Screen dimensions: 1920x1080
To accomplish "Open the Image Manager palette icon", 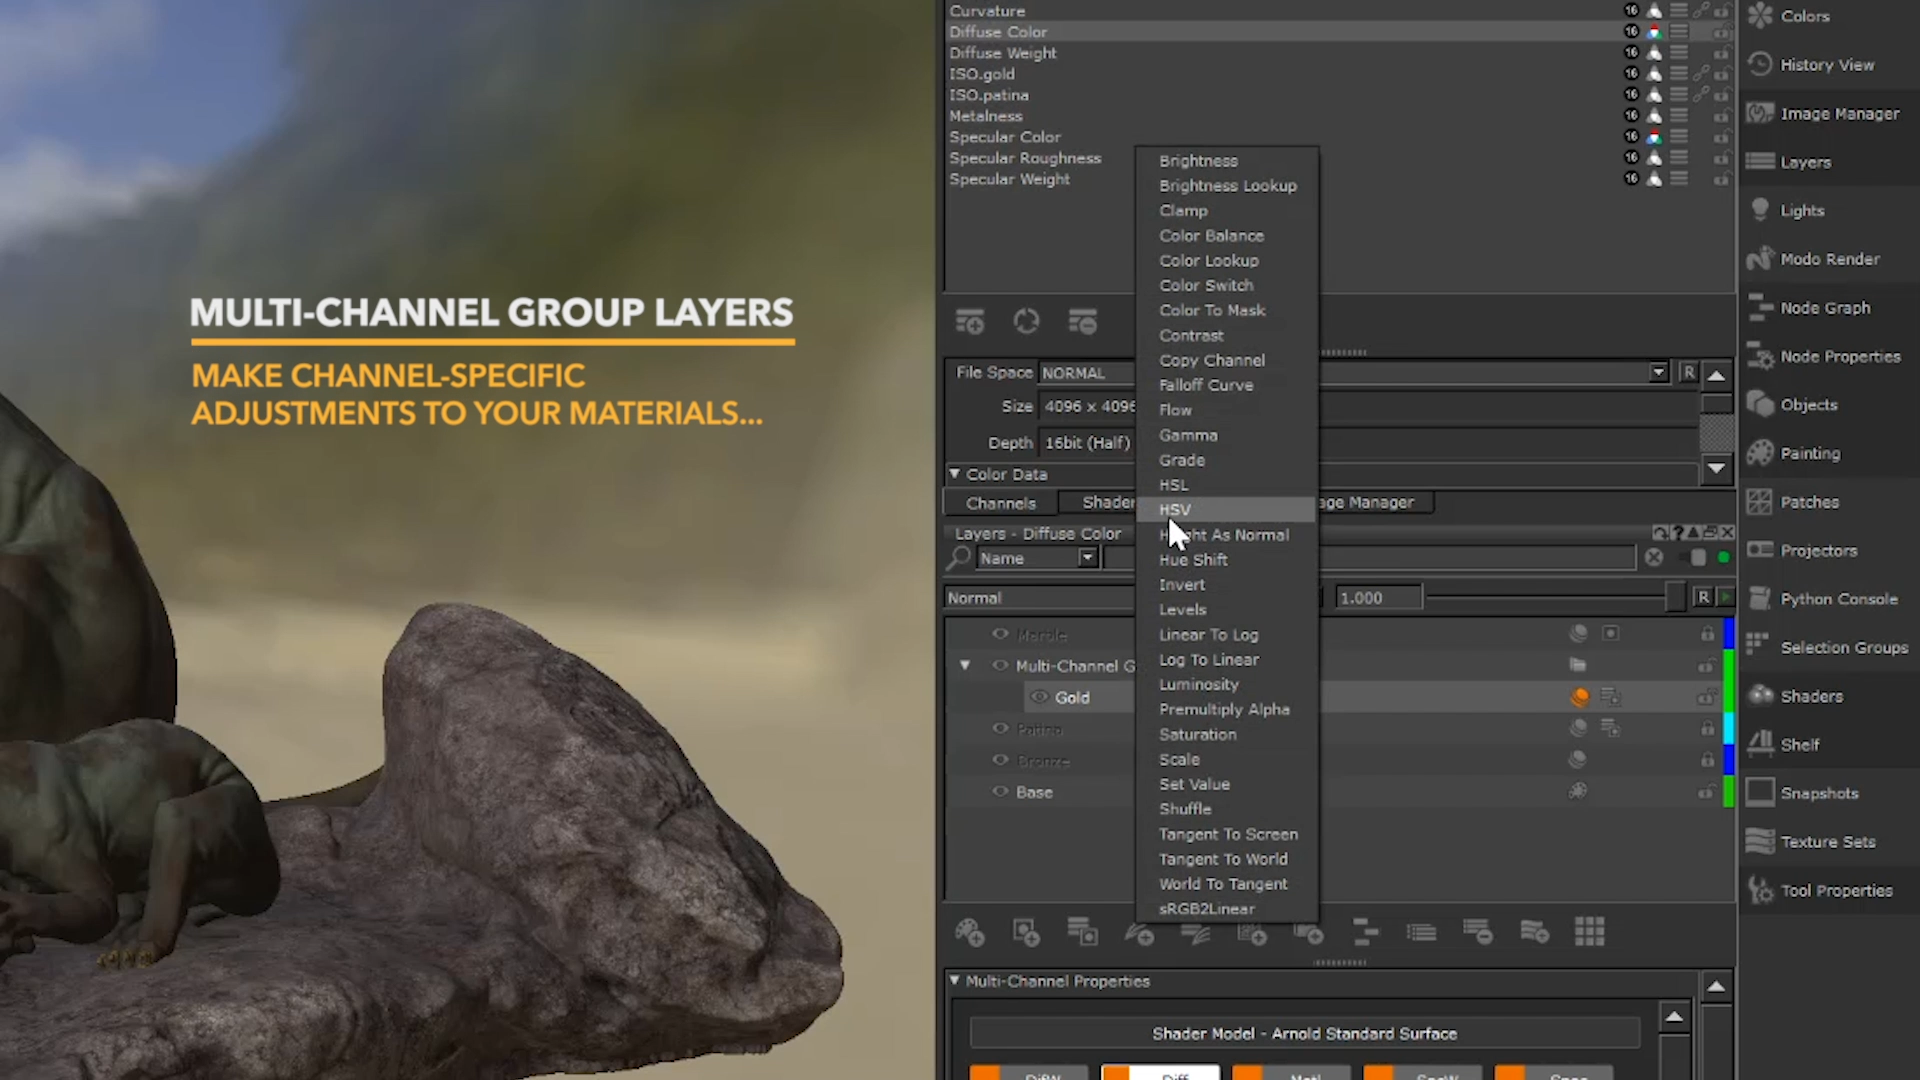I will [1760, 113].
